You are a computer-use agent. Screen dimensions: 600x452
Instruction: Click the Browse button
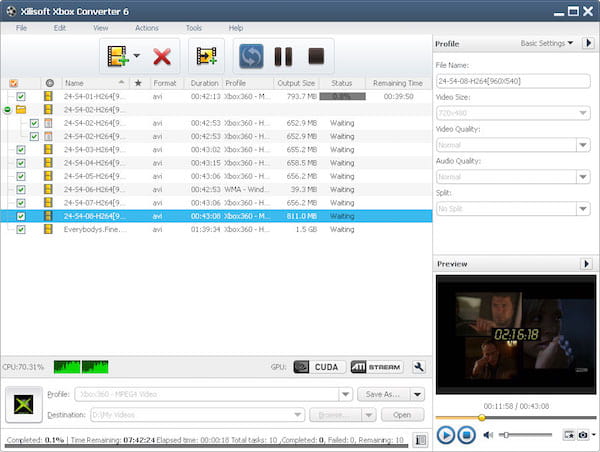tap(336, 415)
